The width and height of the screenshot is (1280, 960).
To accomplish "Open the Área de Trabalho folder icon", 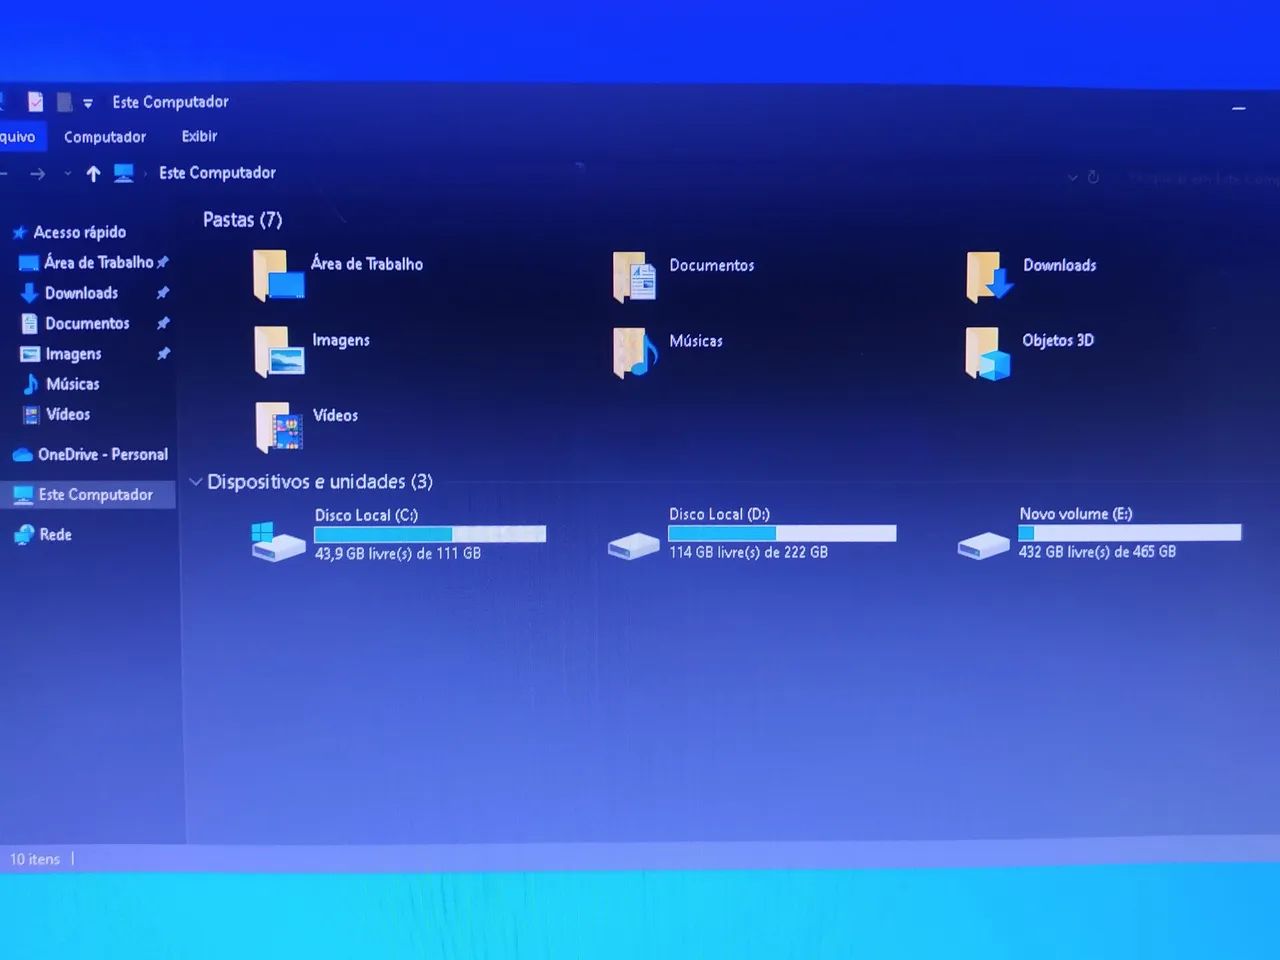I will (x=277, y=275).
